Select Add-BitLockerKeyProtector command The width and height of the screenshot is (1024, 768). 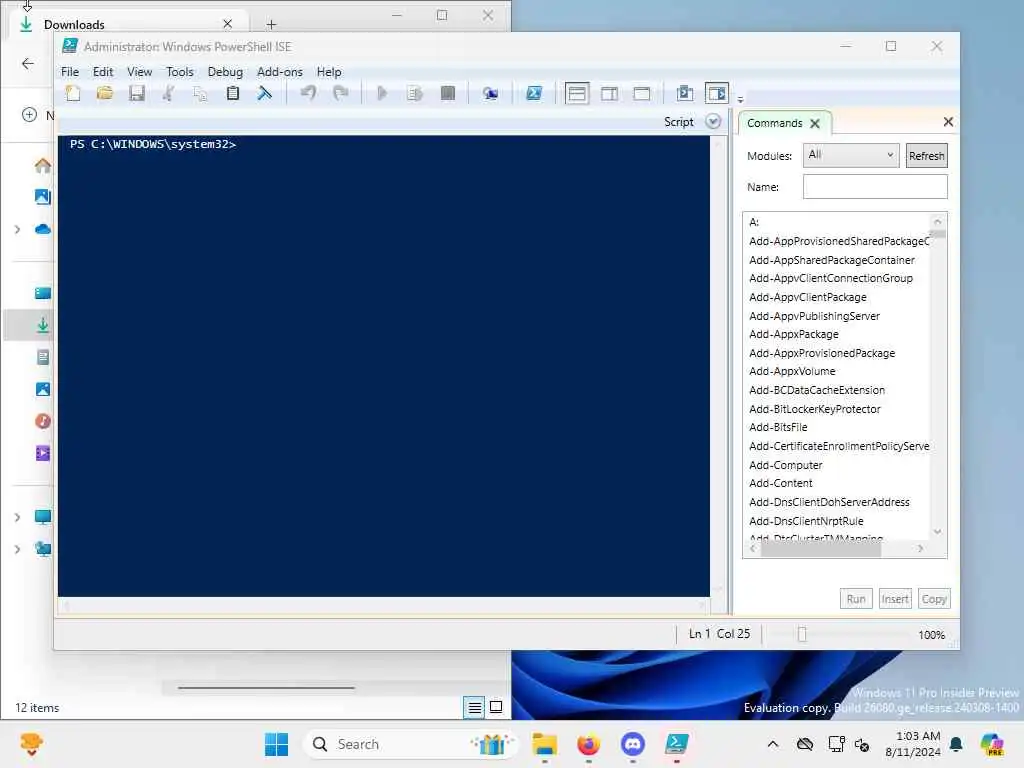coord(814,409)
